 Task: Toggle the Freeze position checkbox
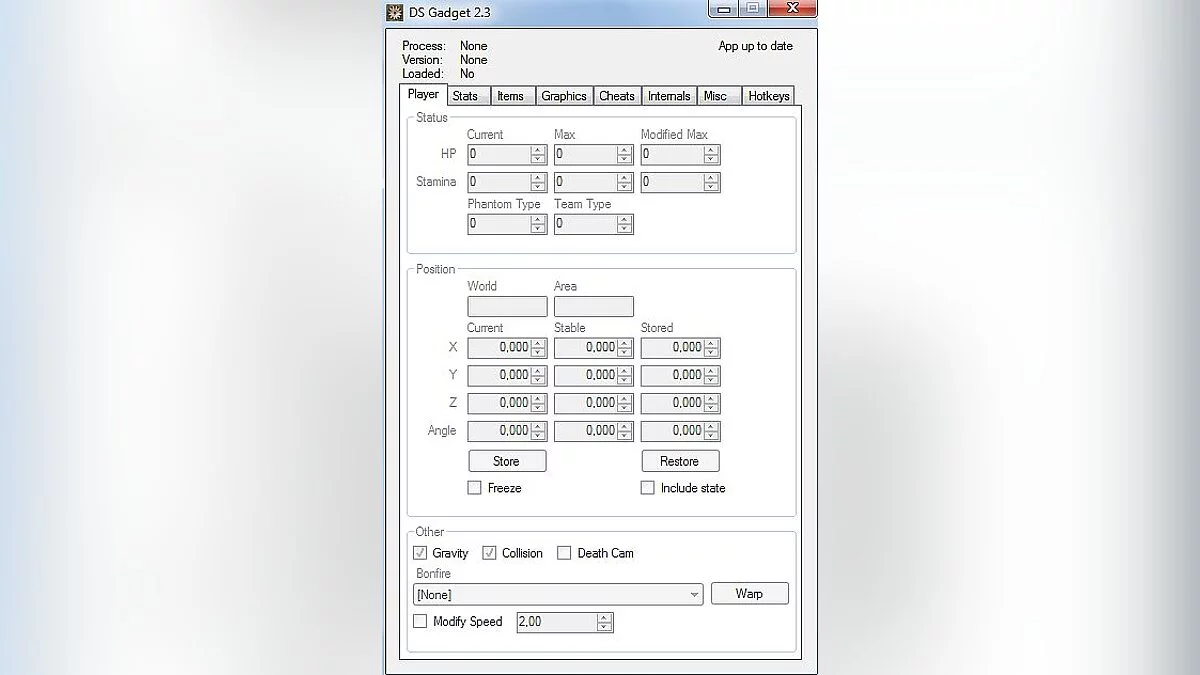pos(475,488)
